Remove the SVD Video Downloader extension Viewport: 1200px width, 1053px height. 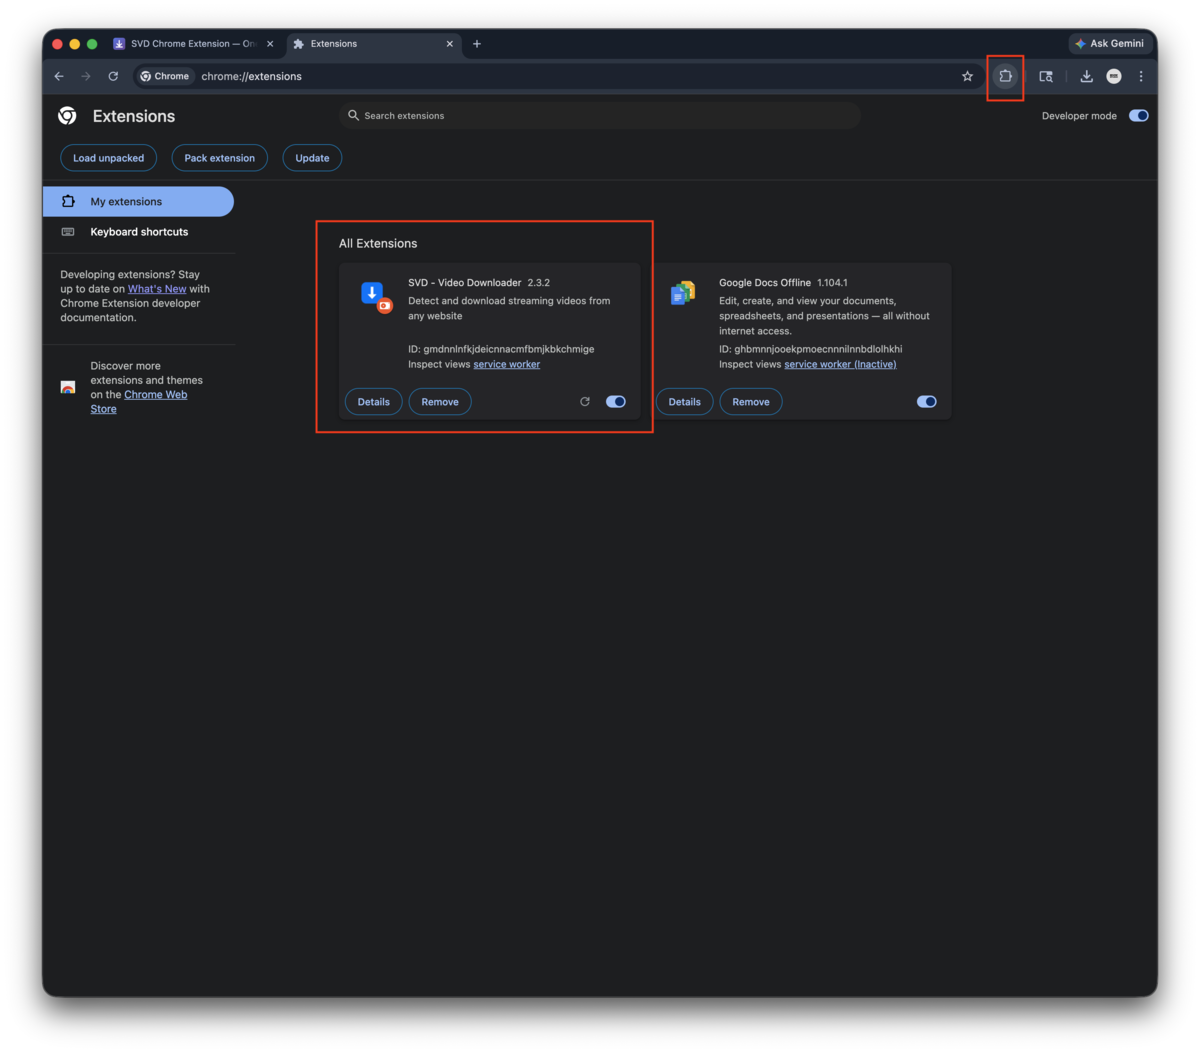(440, 402)
